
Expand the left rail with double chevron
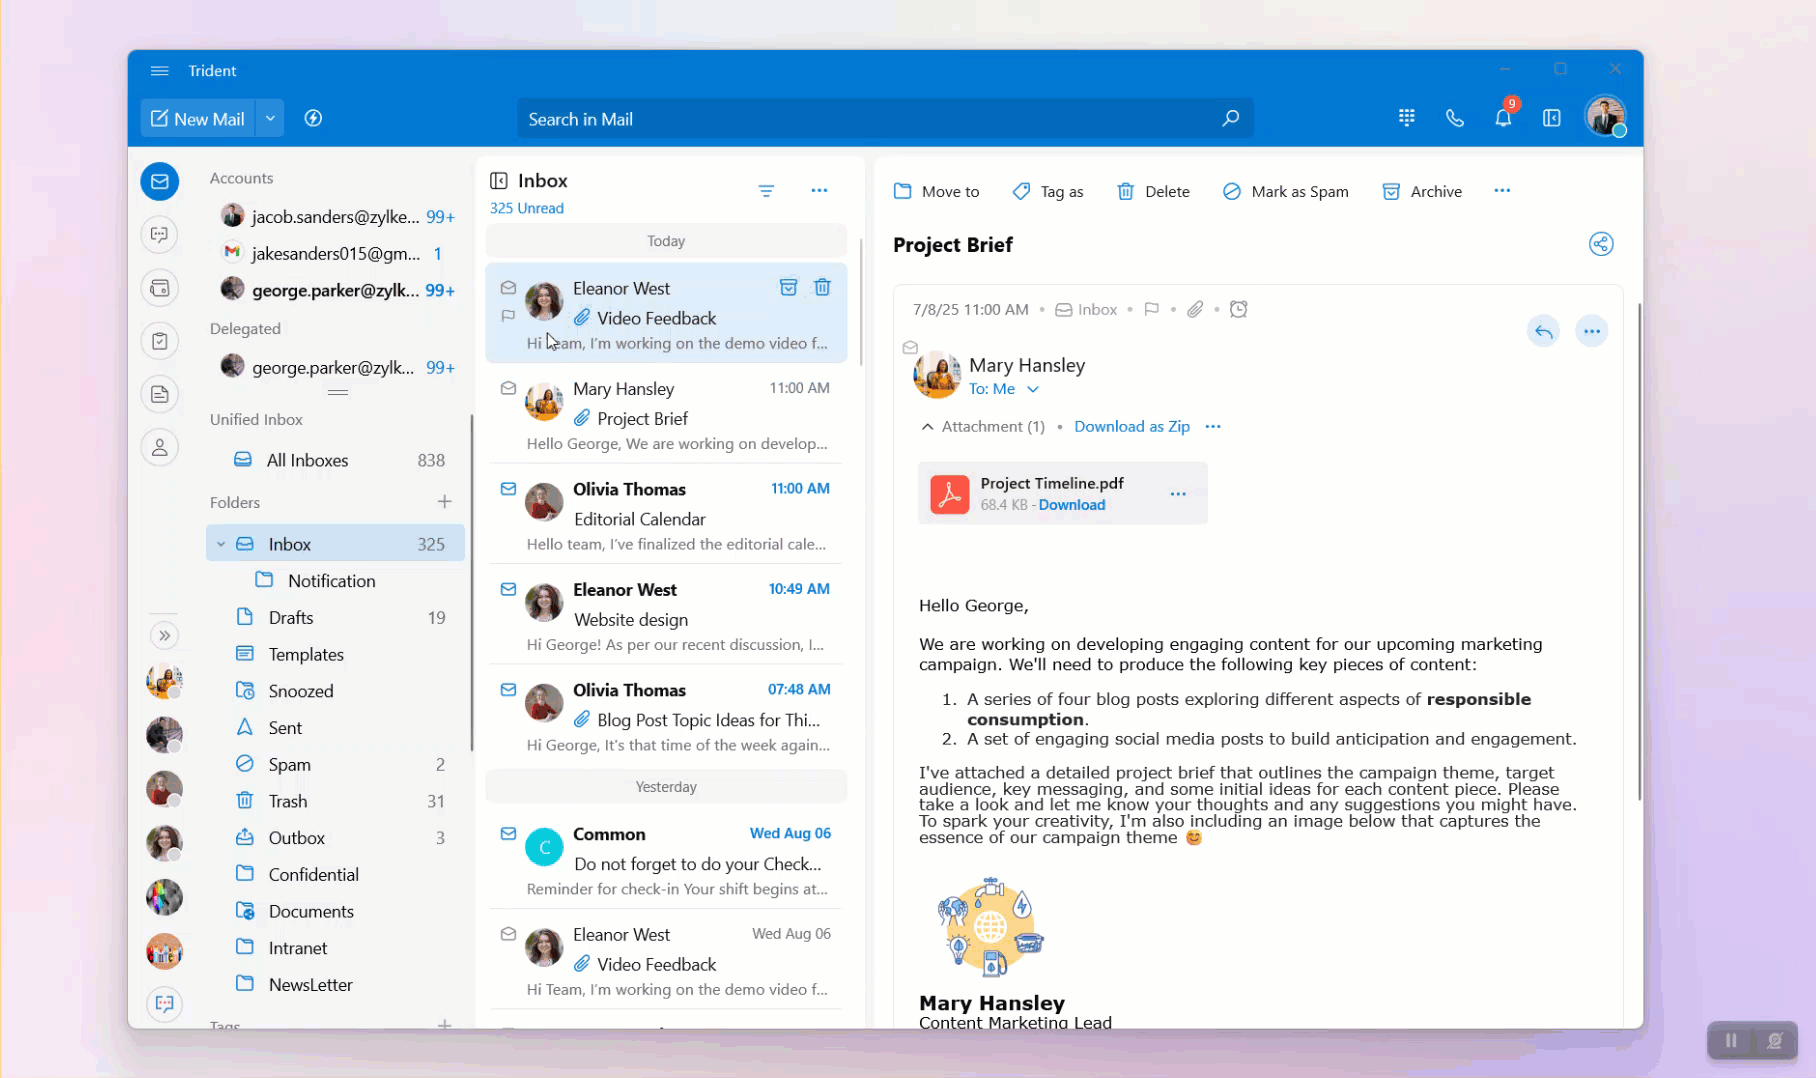click(x=165, y=635)
